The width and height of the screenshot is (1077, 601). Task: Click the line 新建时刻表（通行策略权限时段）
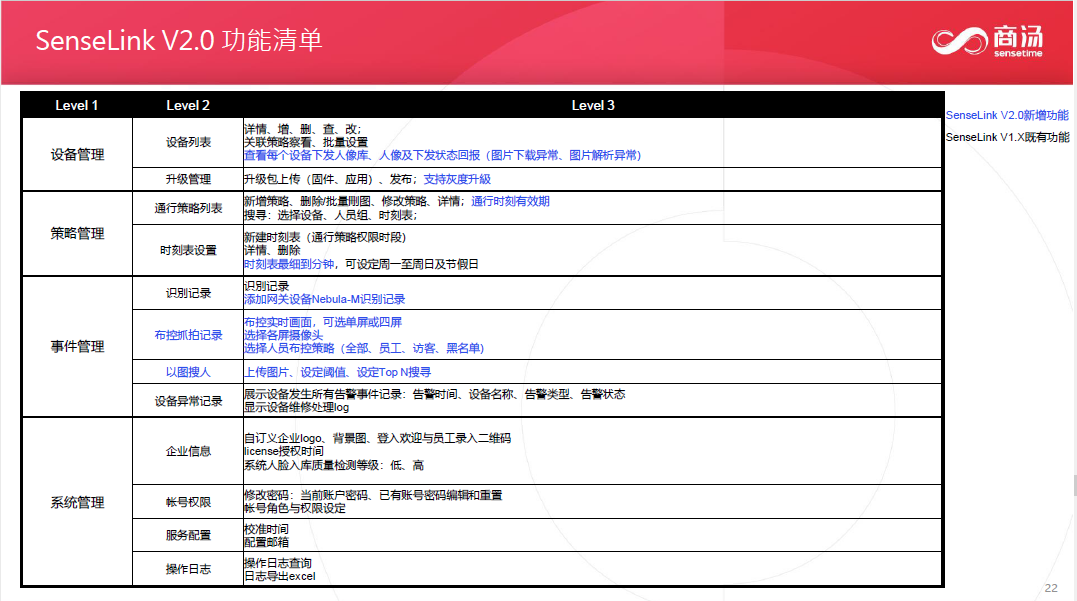(325, 237)
